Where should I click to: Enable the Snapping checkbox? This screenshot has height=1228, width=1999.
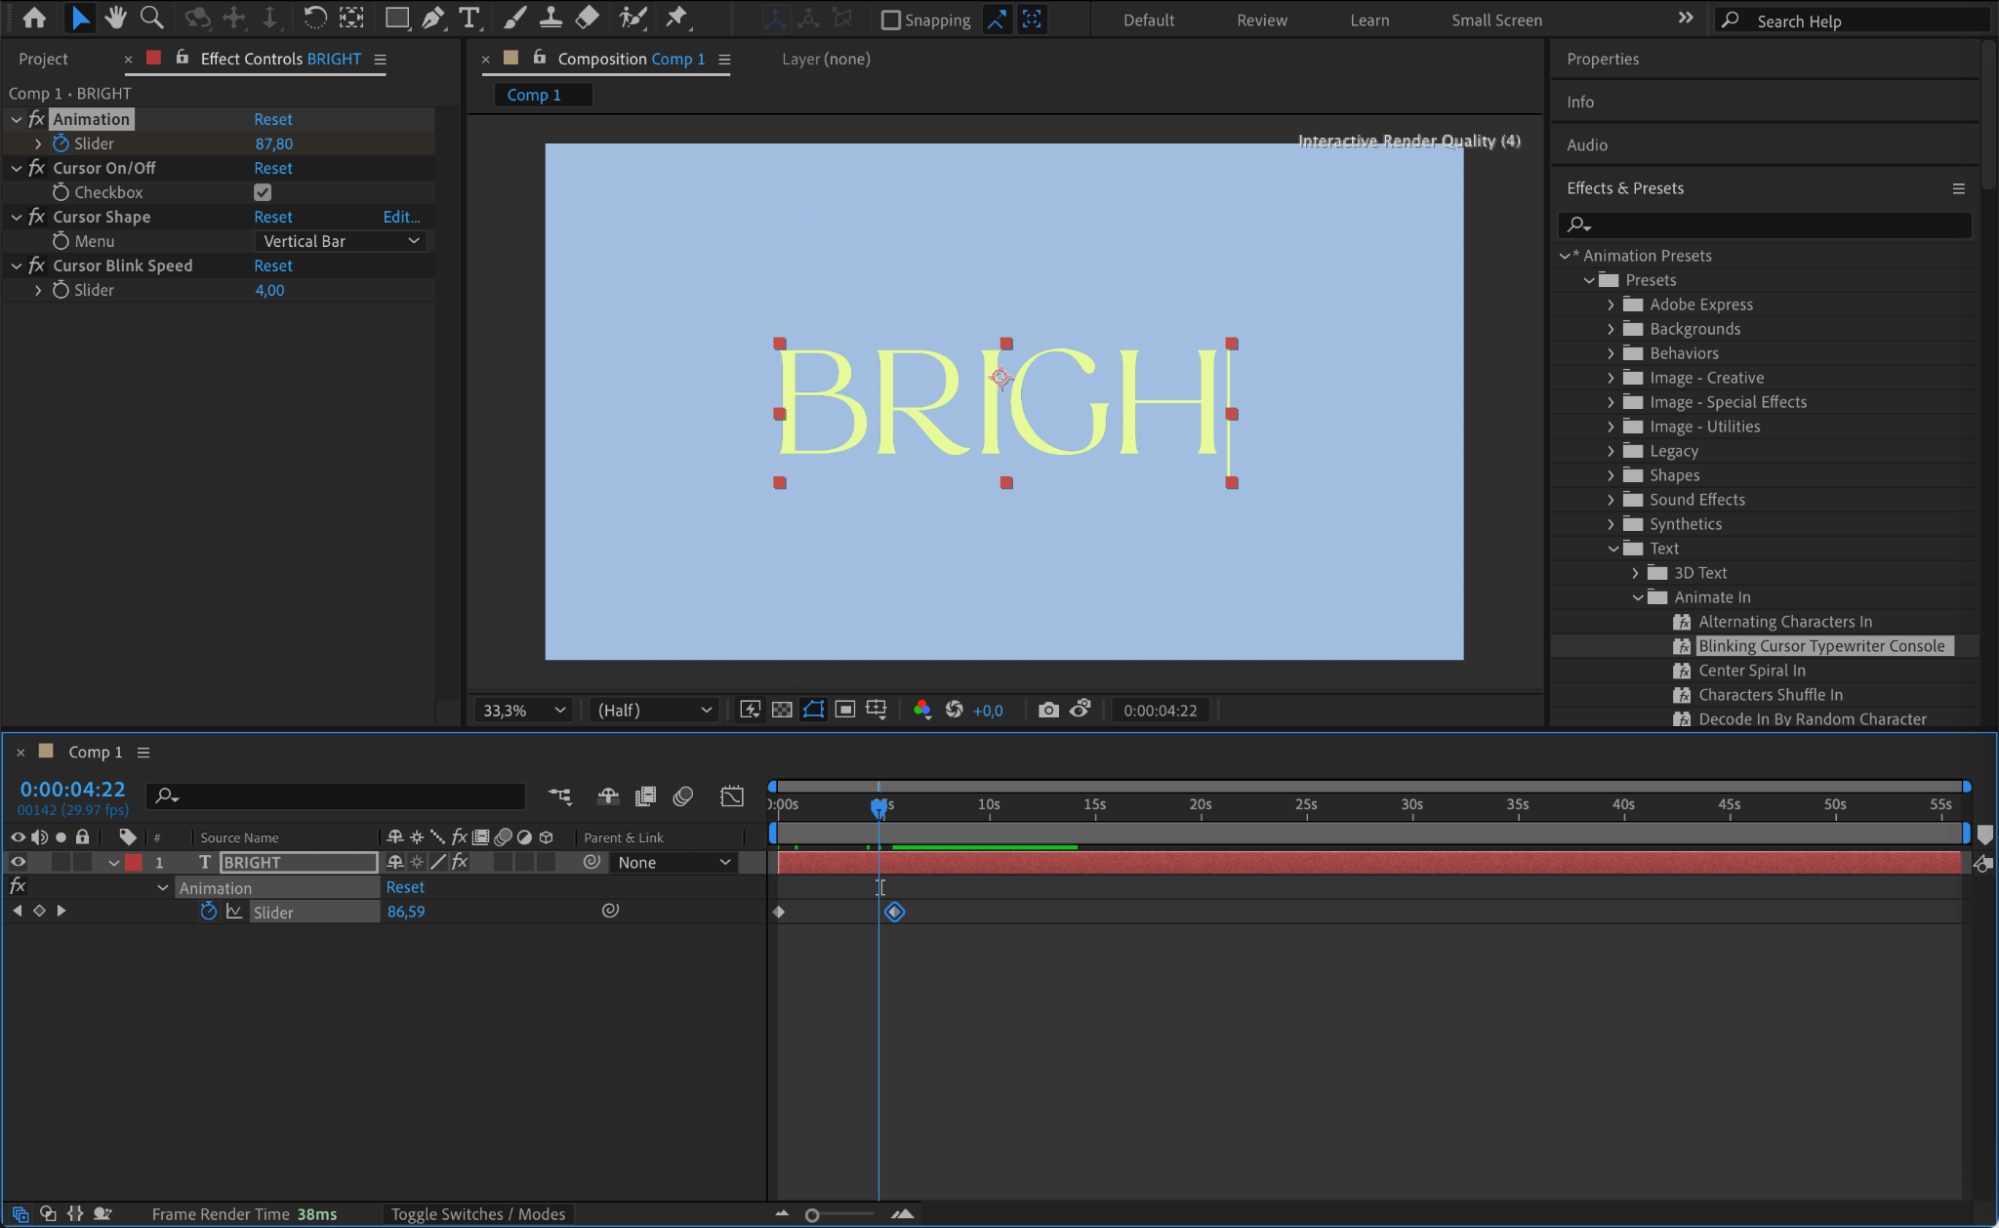click(891, 20)
